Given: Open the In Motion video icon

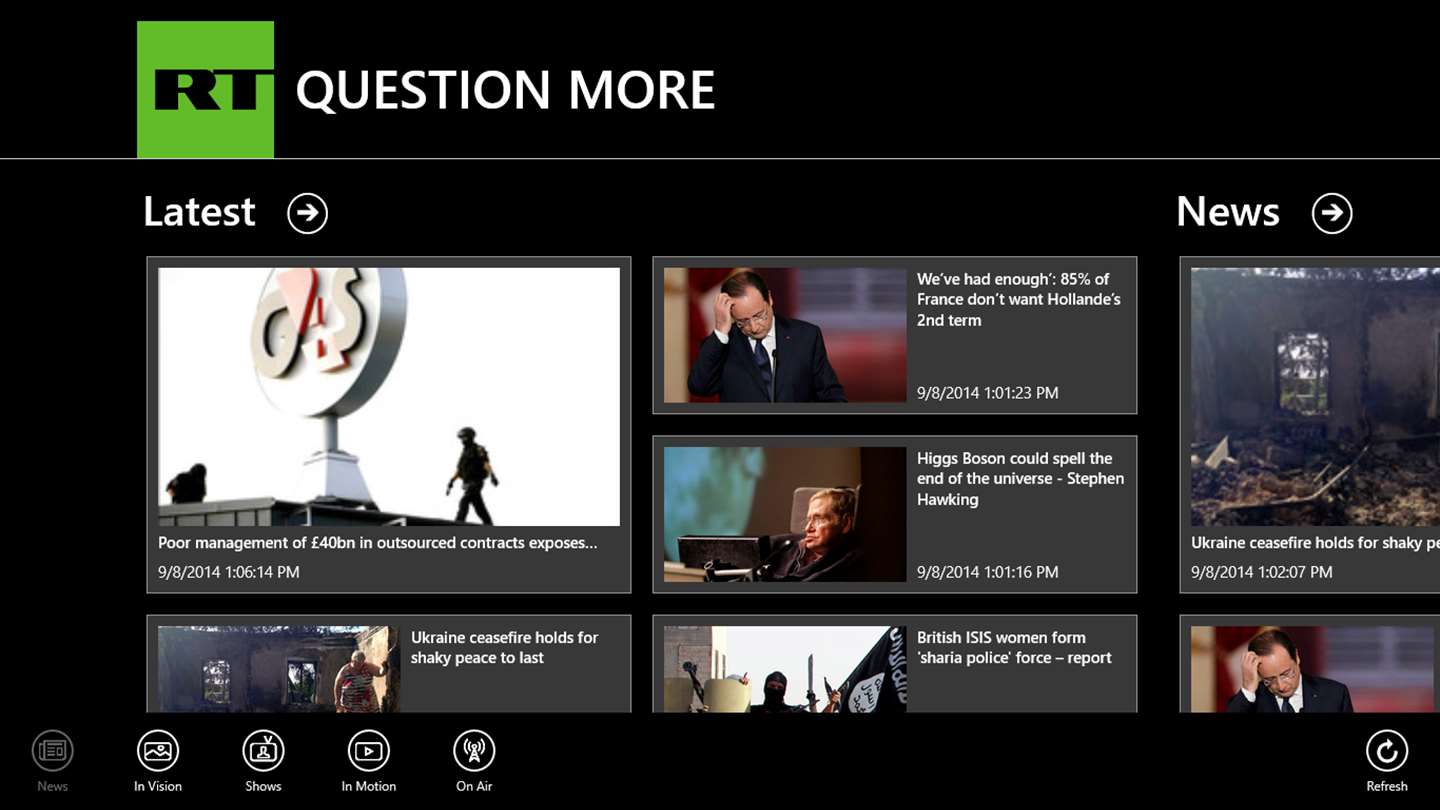Looking at the screenshot, I should tap(368, 751).
